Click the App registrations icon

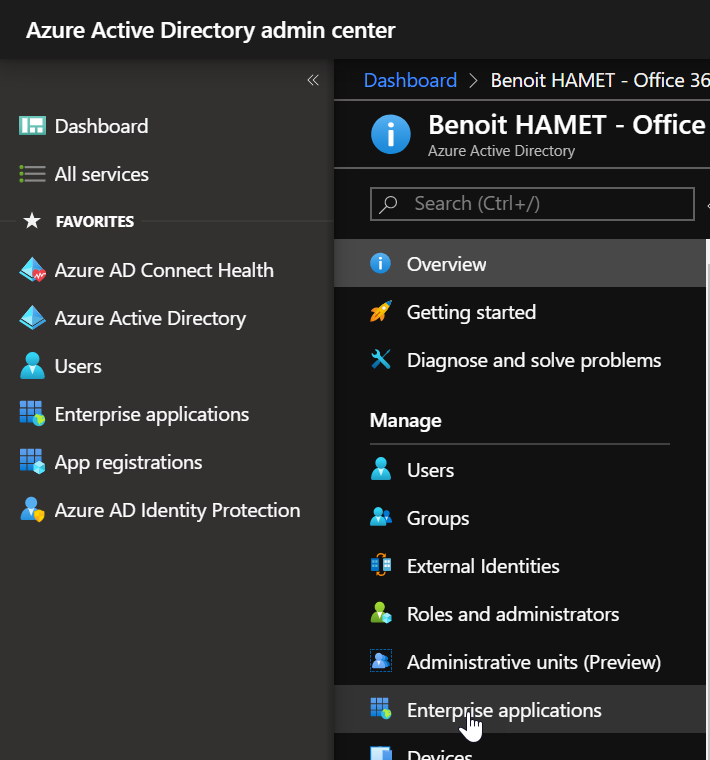pos(32,462)
